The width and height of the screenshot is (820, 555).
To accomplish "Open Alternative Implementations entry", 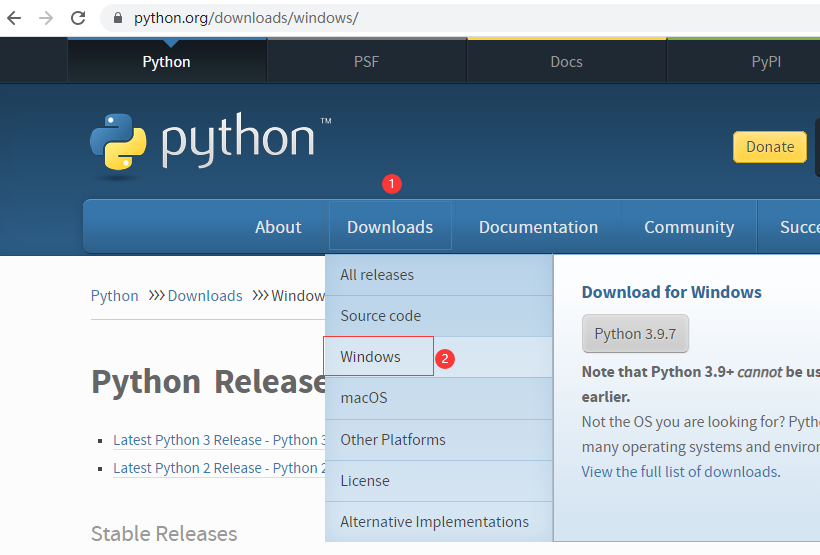I will tap(439, 522).
